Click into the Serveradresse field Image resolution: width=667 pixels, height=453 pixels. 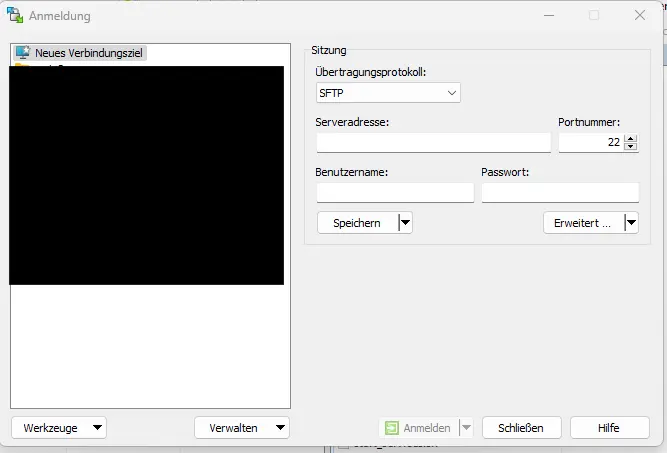(x=433, y=143)
